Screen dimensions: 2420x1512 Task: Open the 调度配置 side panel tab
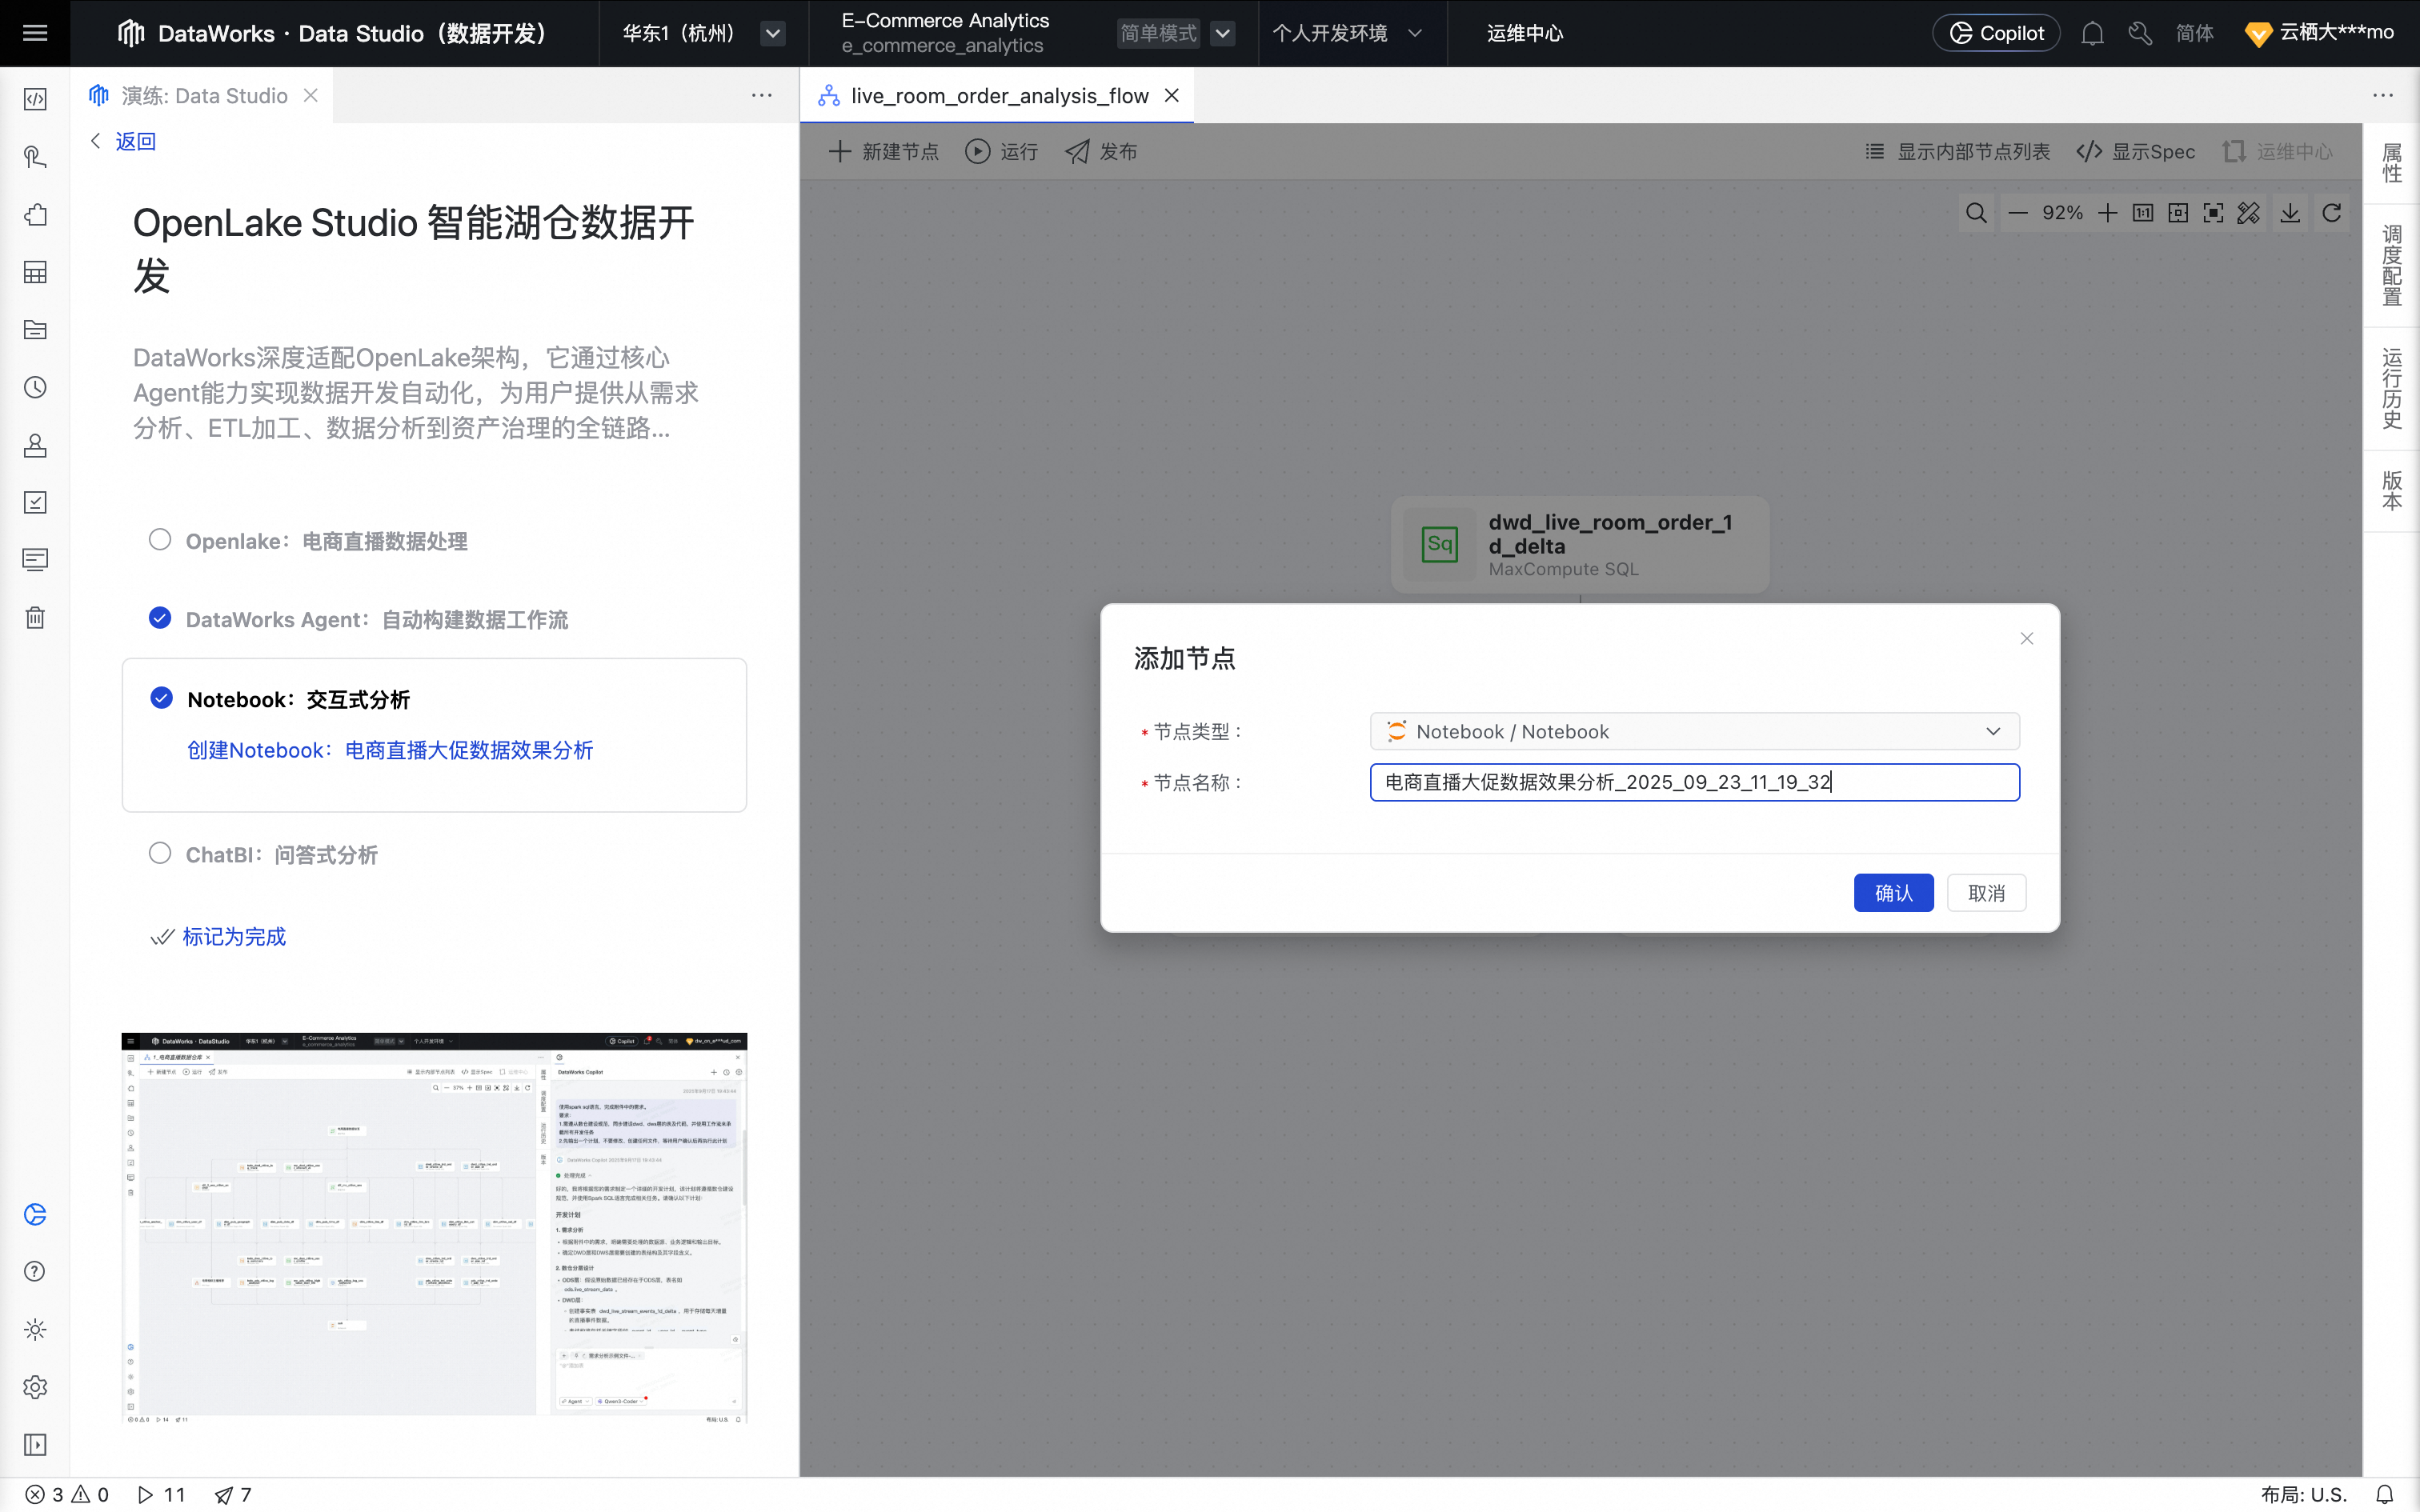pos(2391,265)
